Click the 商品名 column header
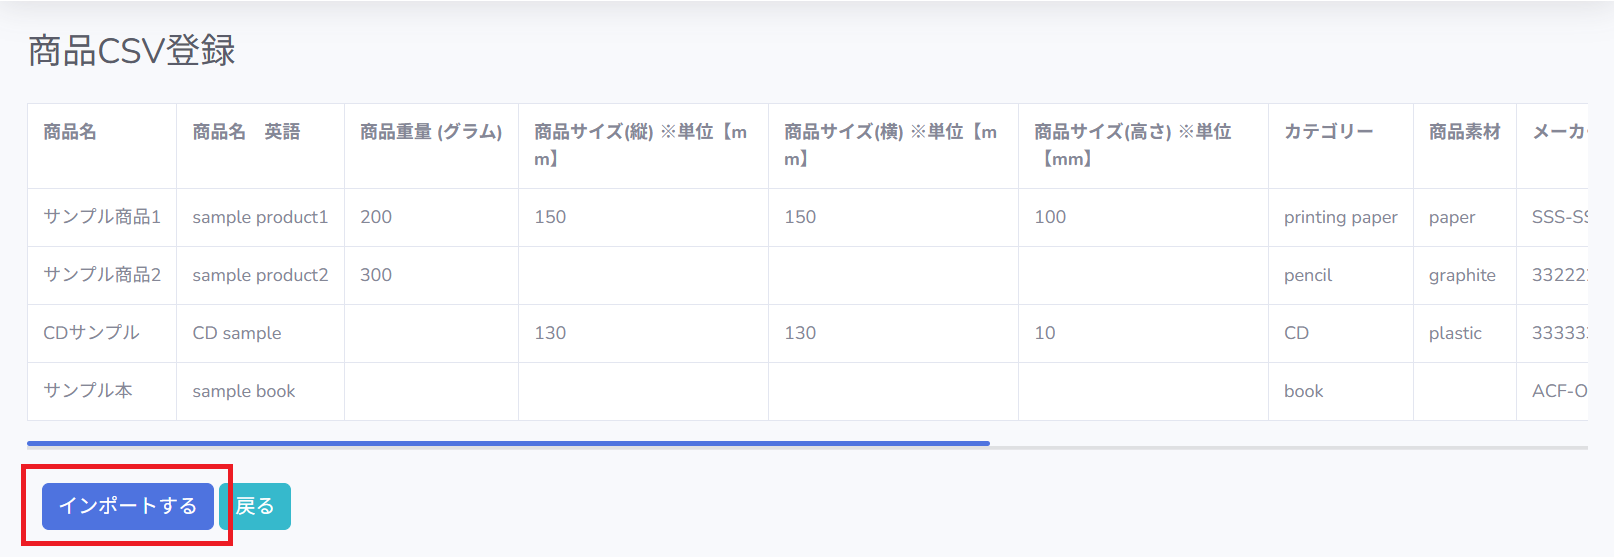 click(x=70, y=132)
